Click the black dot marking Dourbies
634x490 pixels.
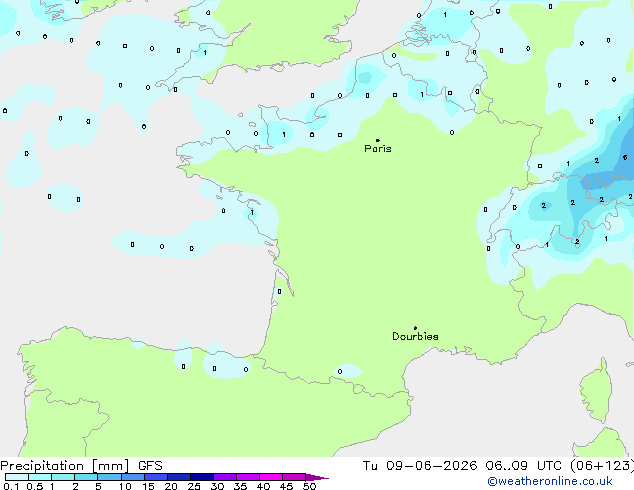415,328
